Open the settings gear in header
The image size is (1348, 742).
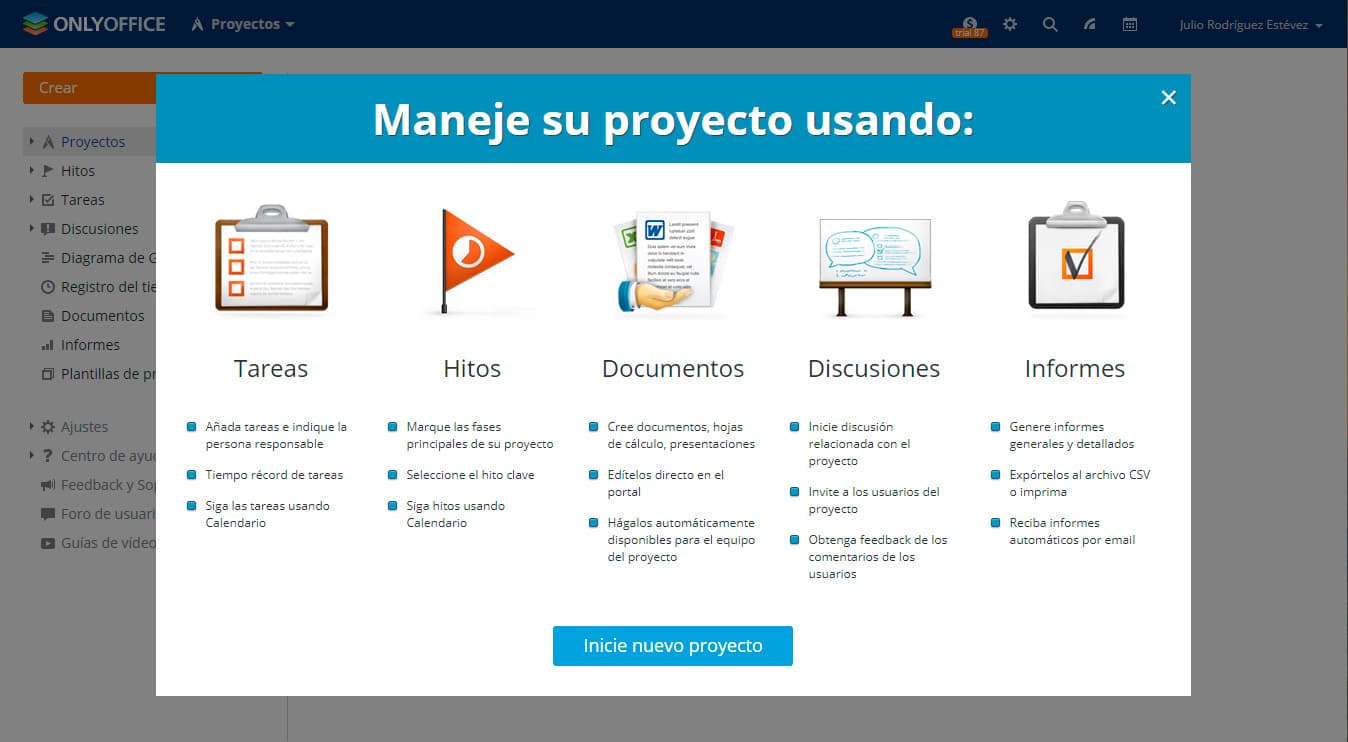click(1010, 24)
